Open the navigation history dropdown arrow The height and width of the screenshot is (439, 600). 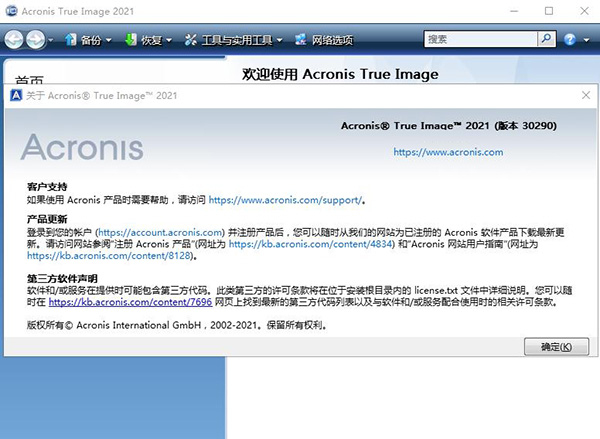click(51, 40)
